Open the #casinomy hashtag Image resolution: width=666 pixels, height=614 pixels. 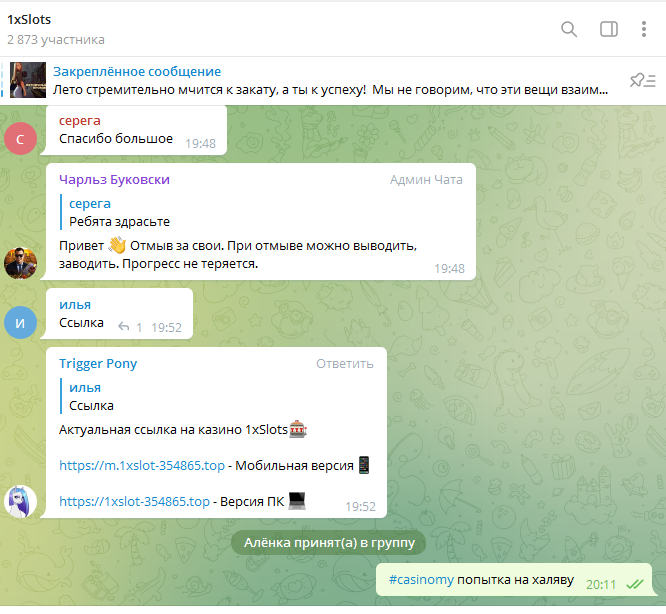point(421,580)
